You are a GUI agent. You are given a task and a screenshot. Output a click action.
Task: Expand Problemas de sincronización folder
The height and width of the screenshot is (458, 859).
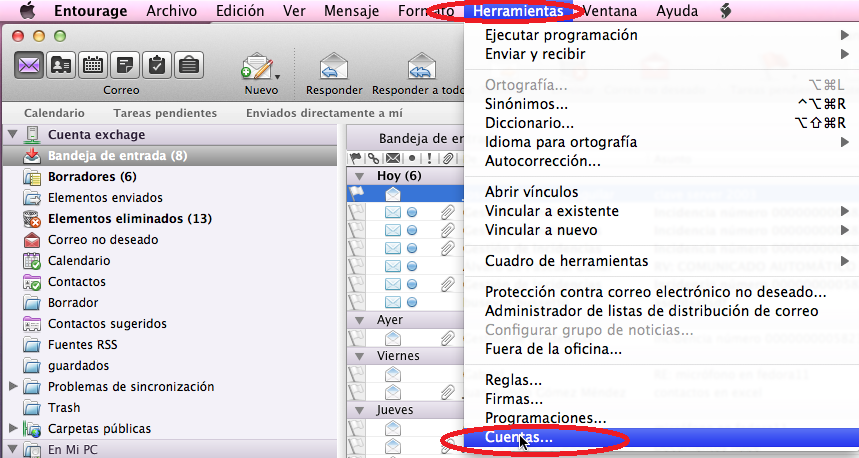coord(13,386)
